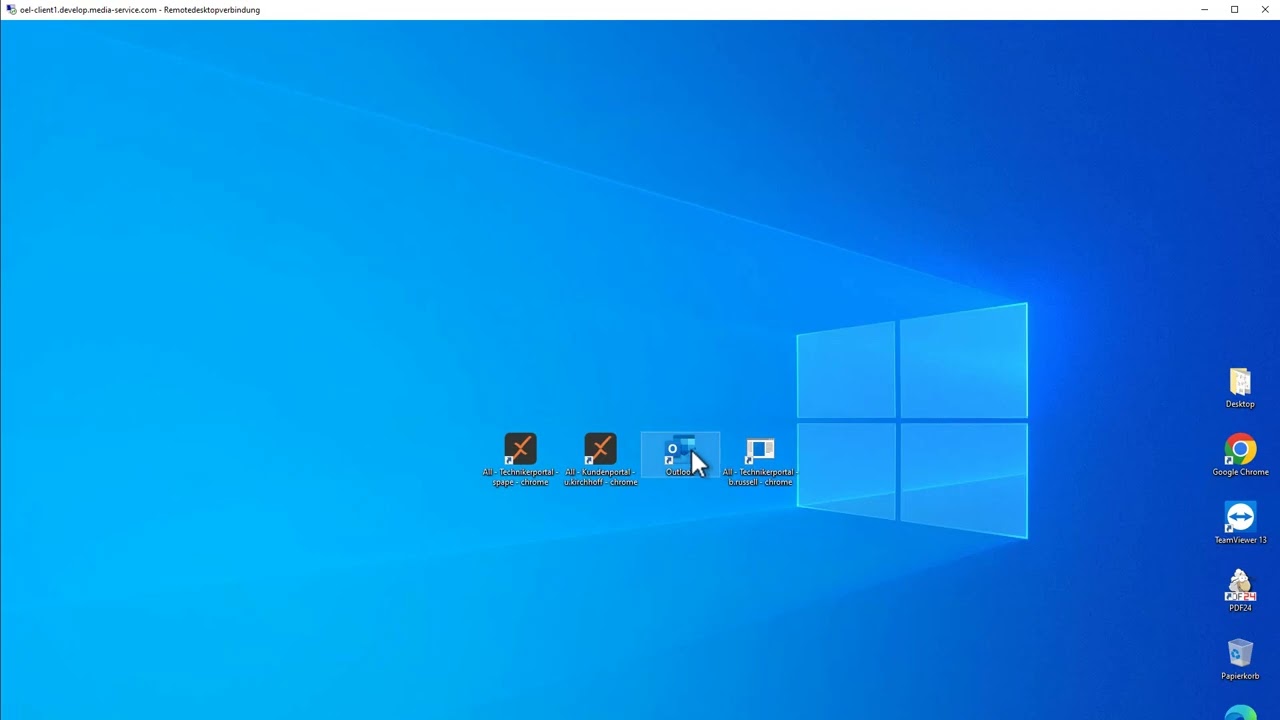
Task: Minimize the Remotedesktopverbindung window
Action: 1204,10
